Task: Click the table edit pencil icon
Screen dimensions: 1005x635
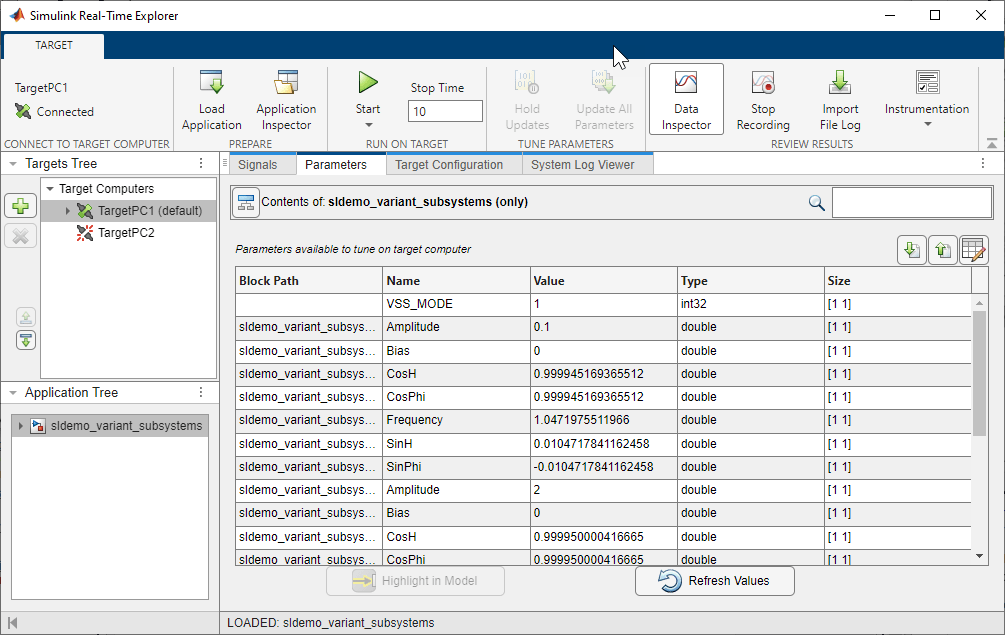Action: 973,250
